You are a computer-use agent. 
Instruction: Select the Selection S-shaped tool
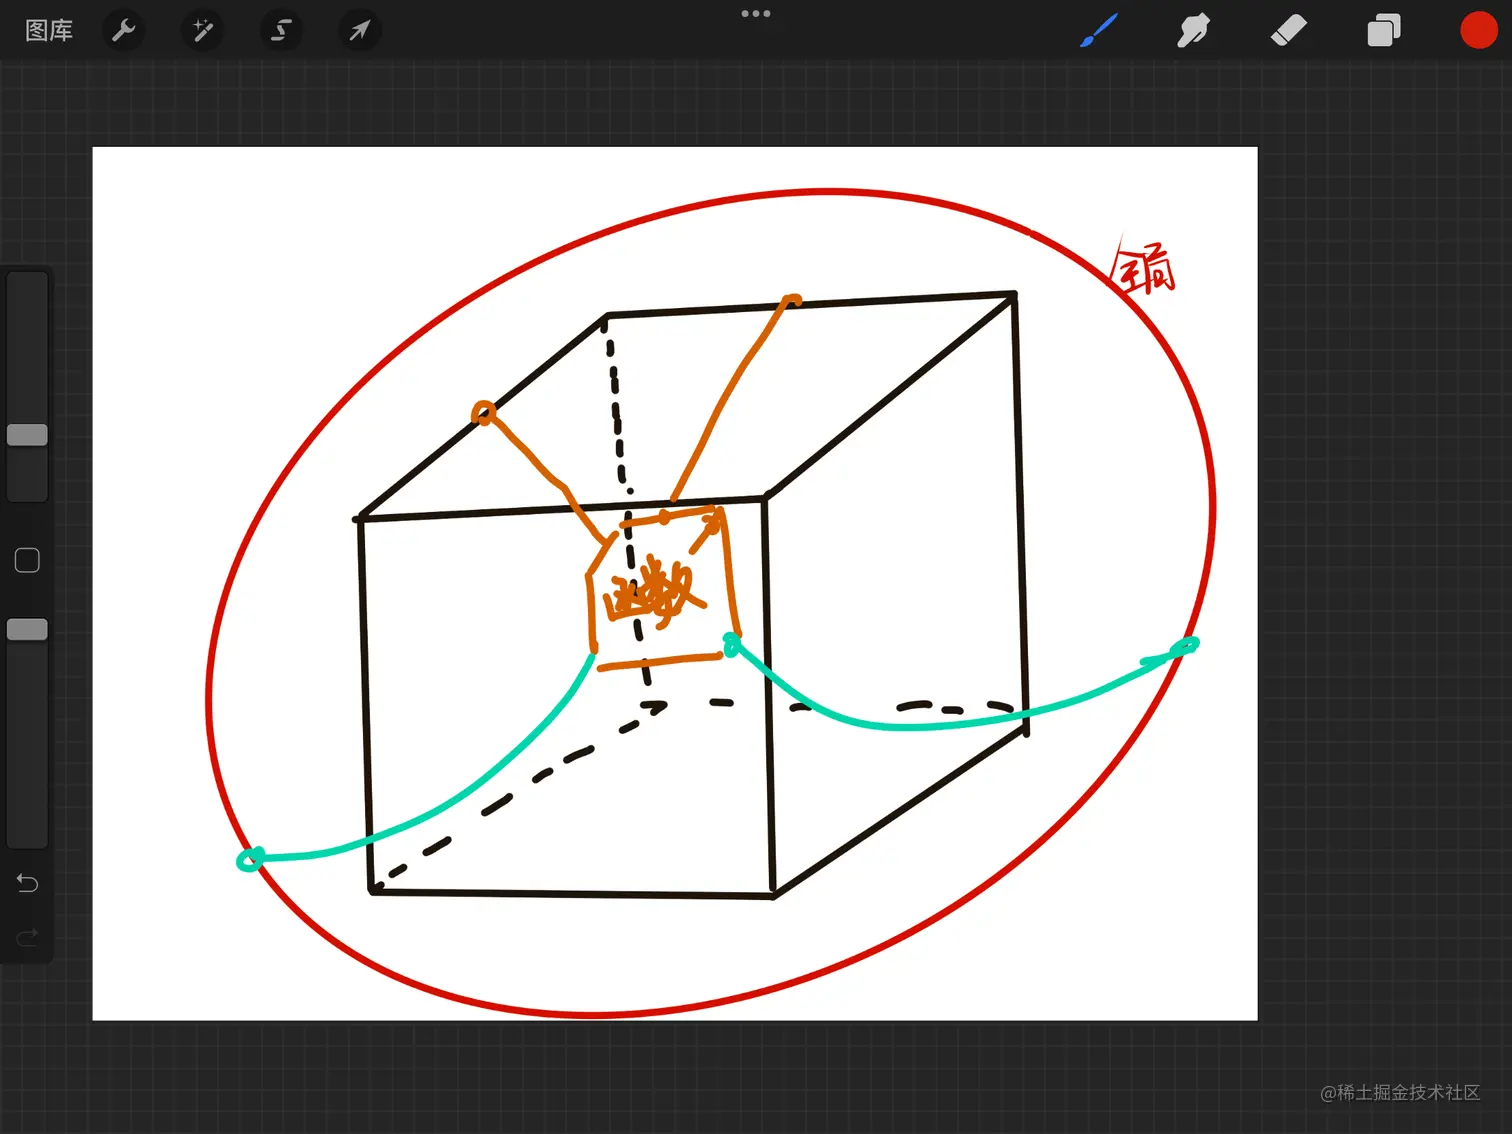point(281,30)
